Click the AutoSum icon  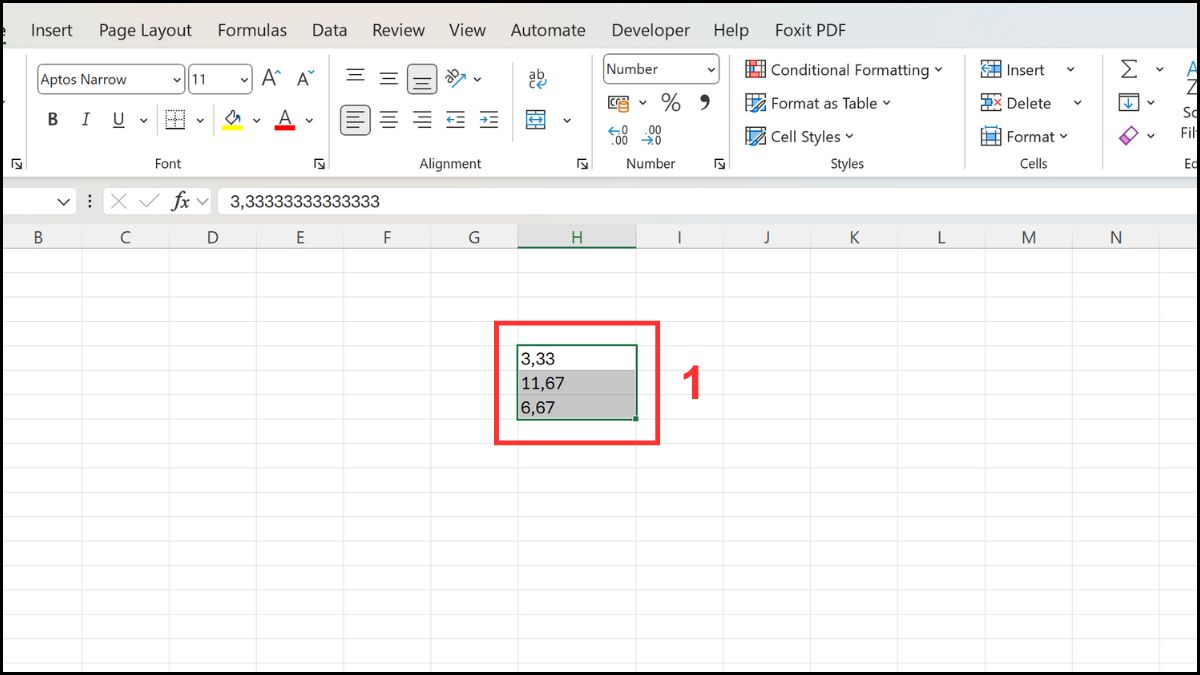click(x=1131, y=68)
